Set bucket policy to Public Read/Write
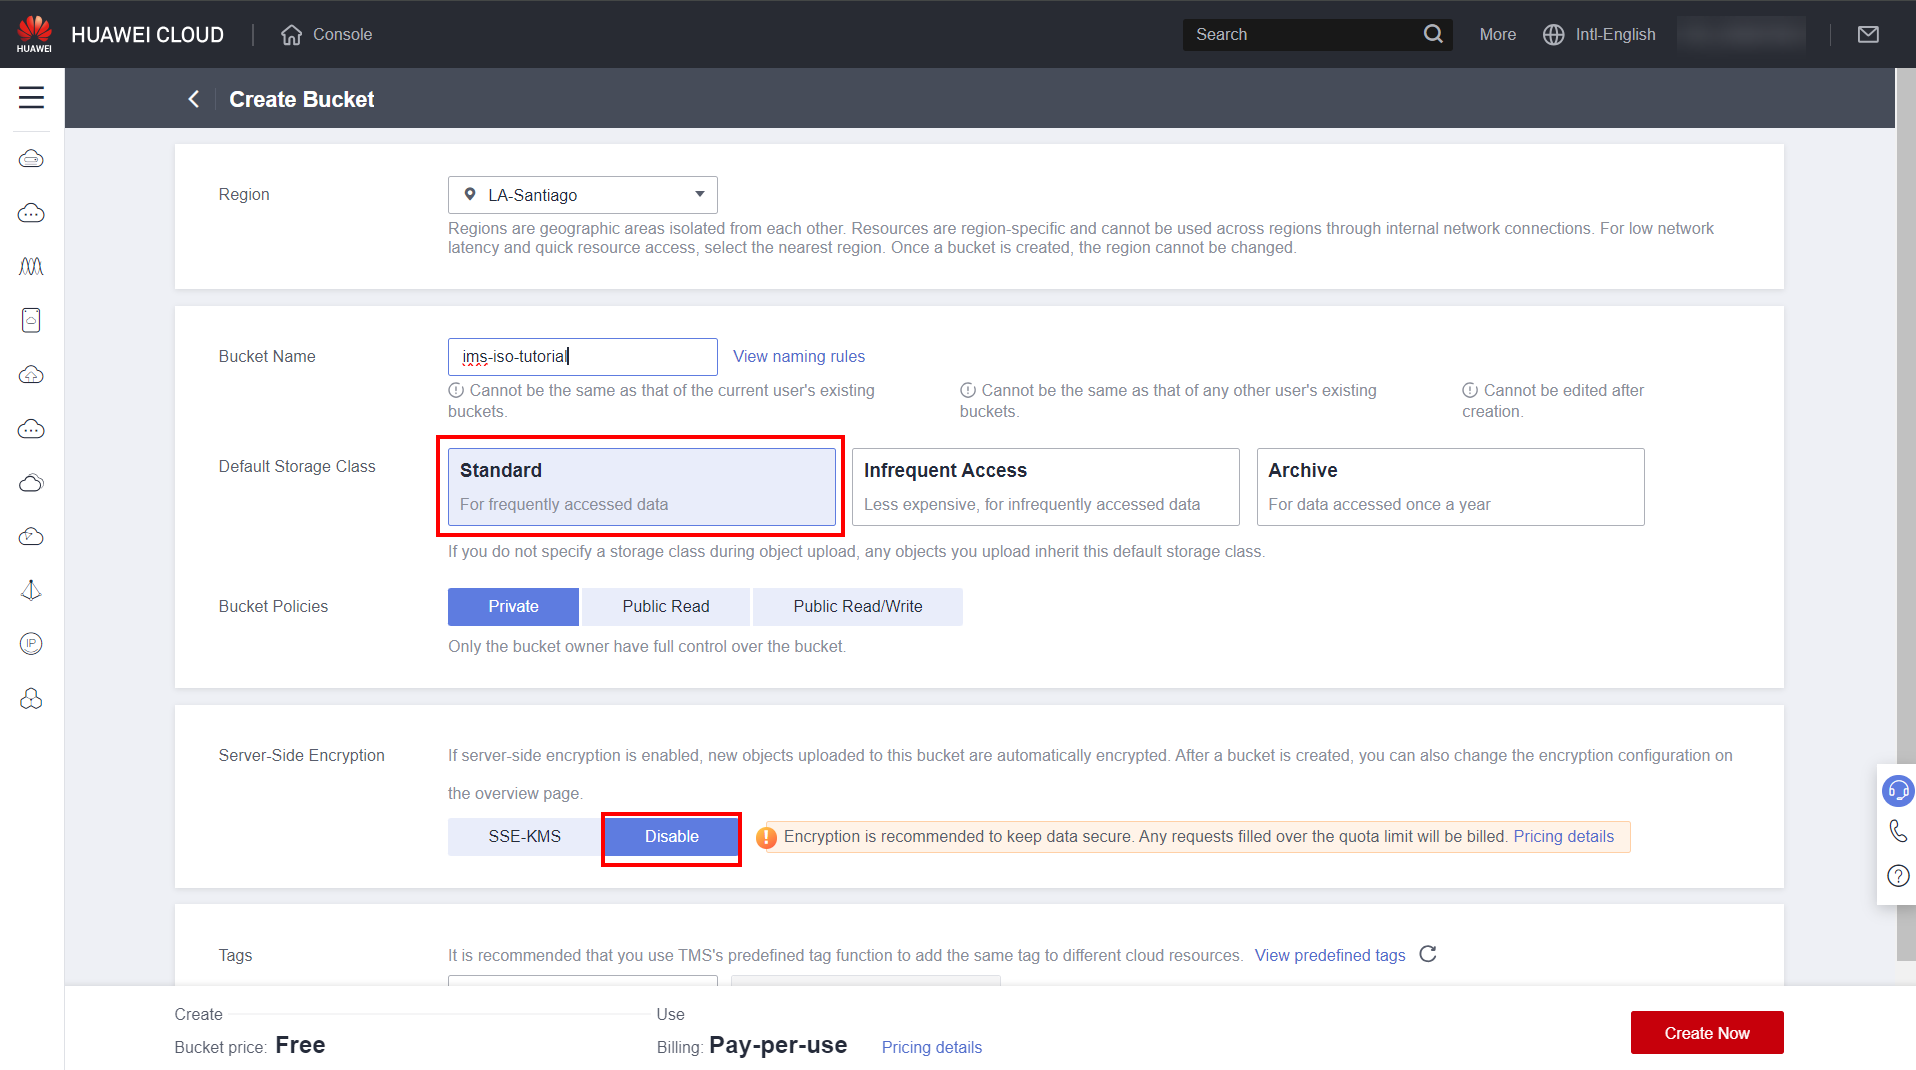The image size is (1916, 1070). [x=857, y=606]
